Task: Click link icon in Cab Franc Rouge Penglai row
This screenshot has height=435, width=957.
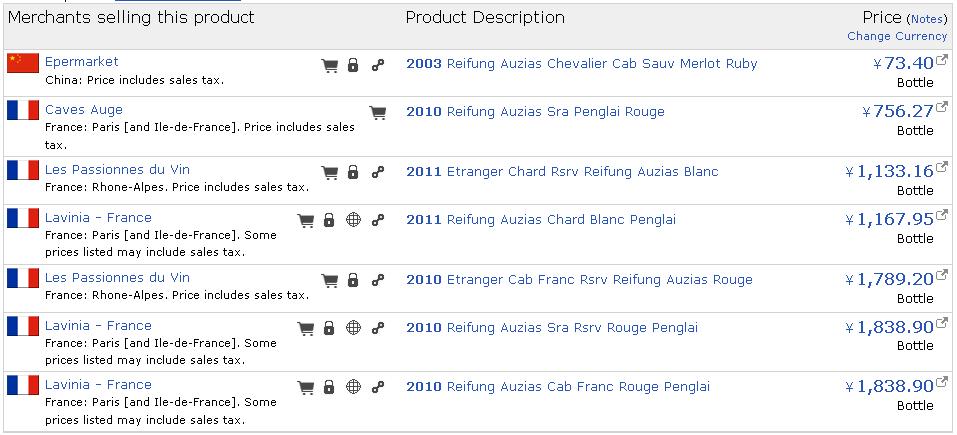Action: [377, 387]
